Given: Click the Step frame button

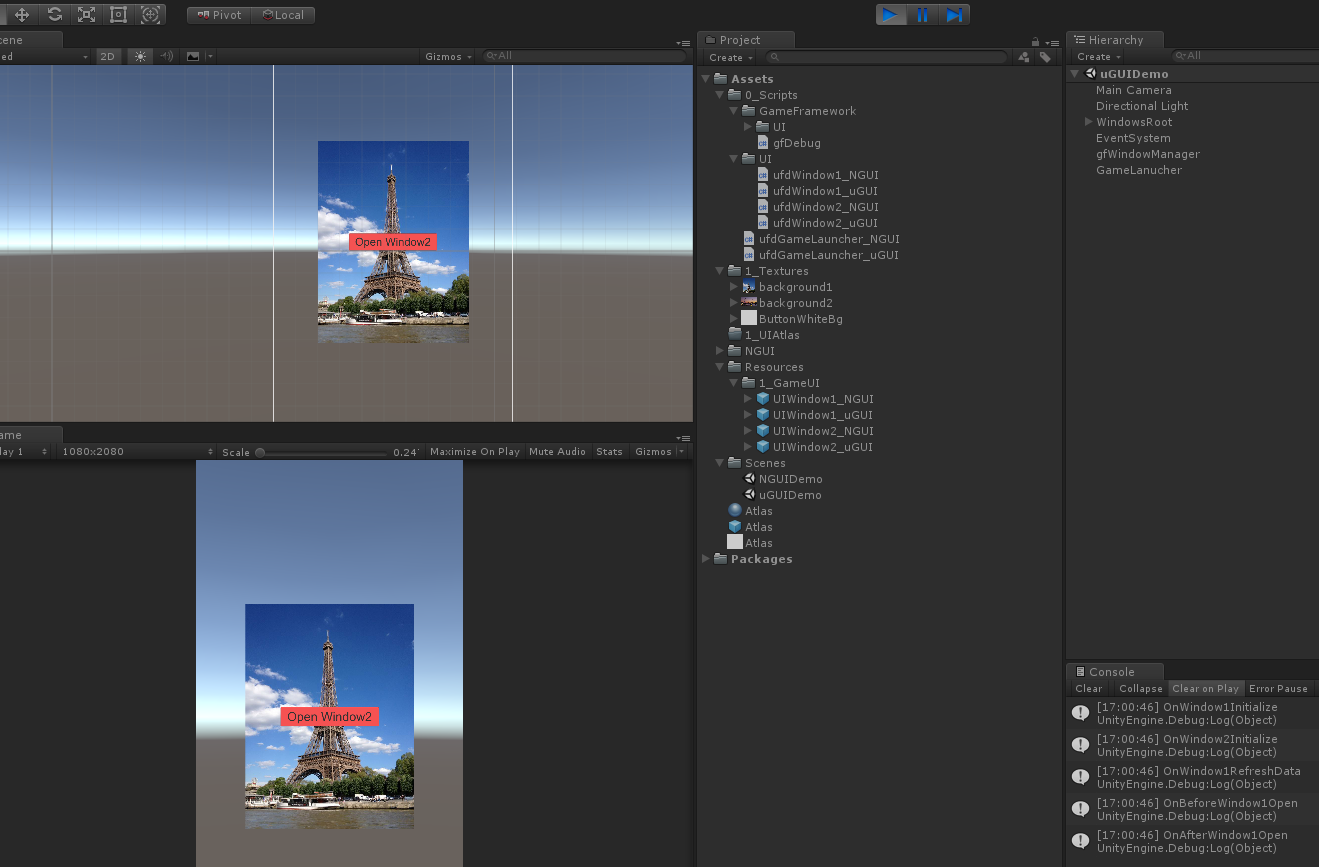Looking at the screenshot, I should pyautogui.click(x=954, y=15).
